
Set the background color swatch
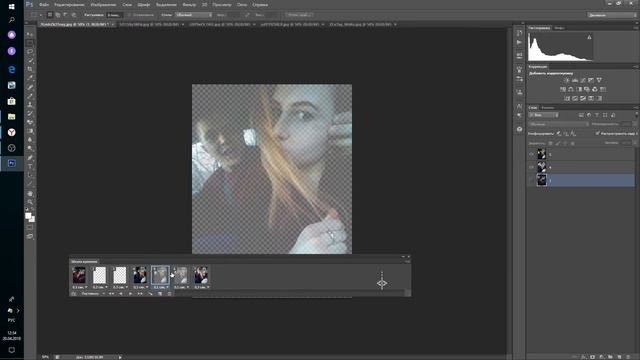point(32,219)
